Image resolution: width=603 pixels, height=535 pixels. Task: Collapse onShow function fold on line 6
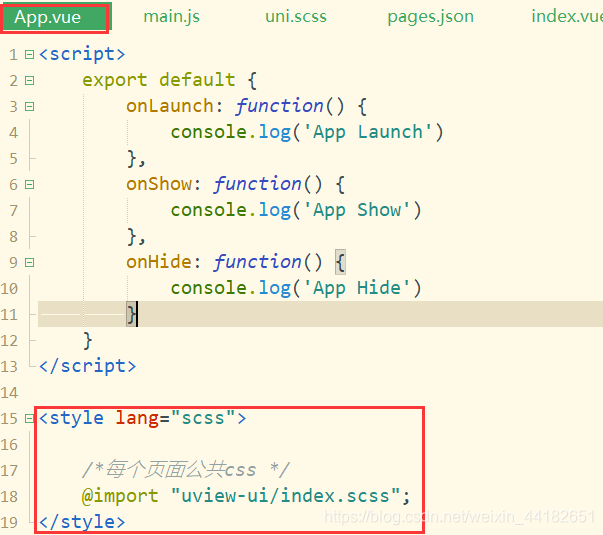(x=29, y=185)
